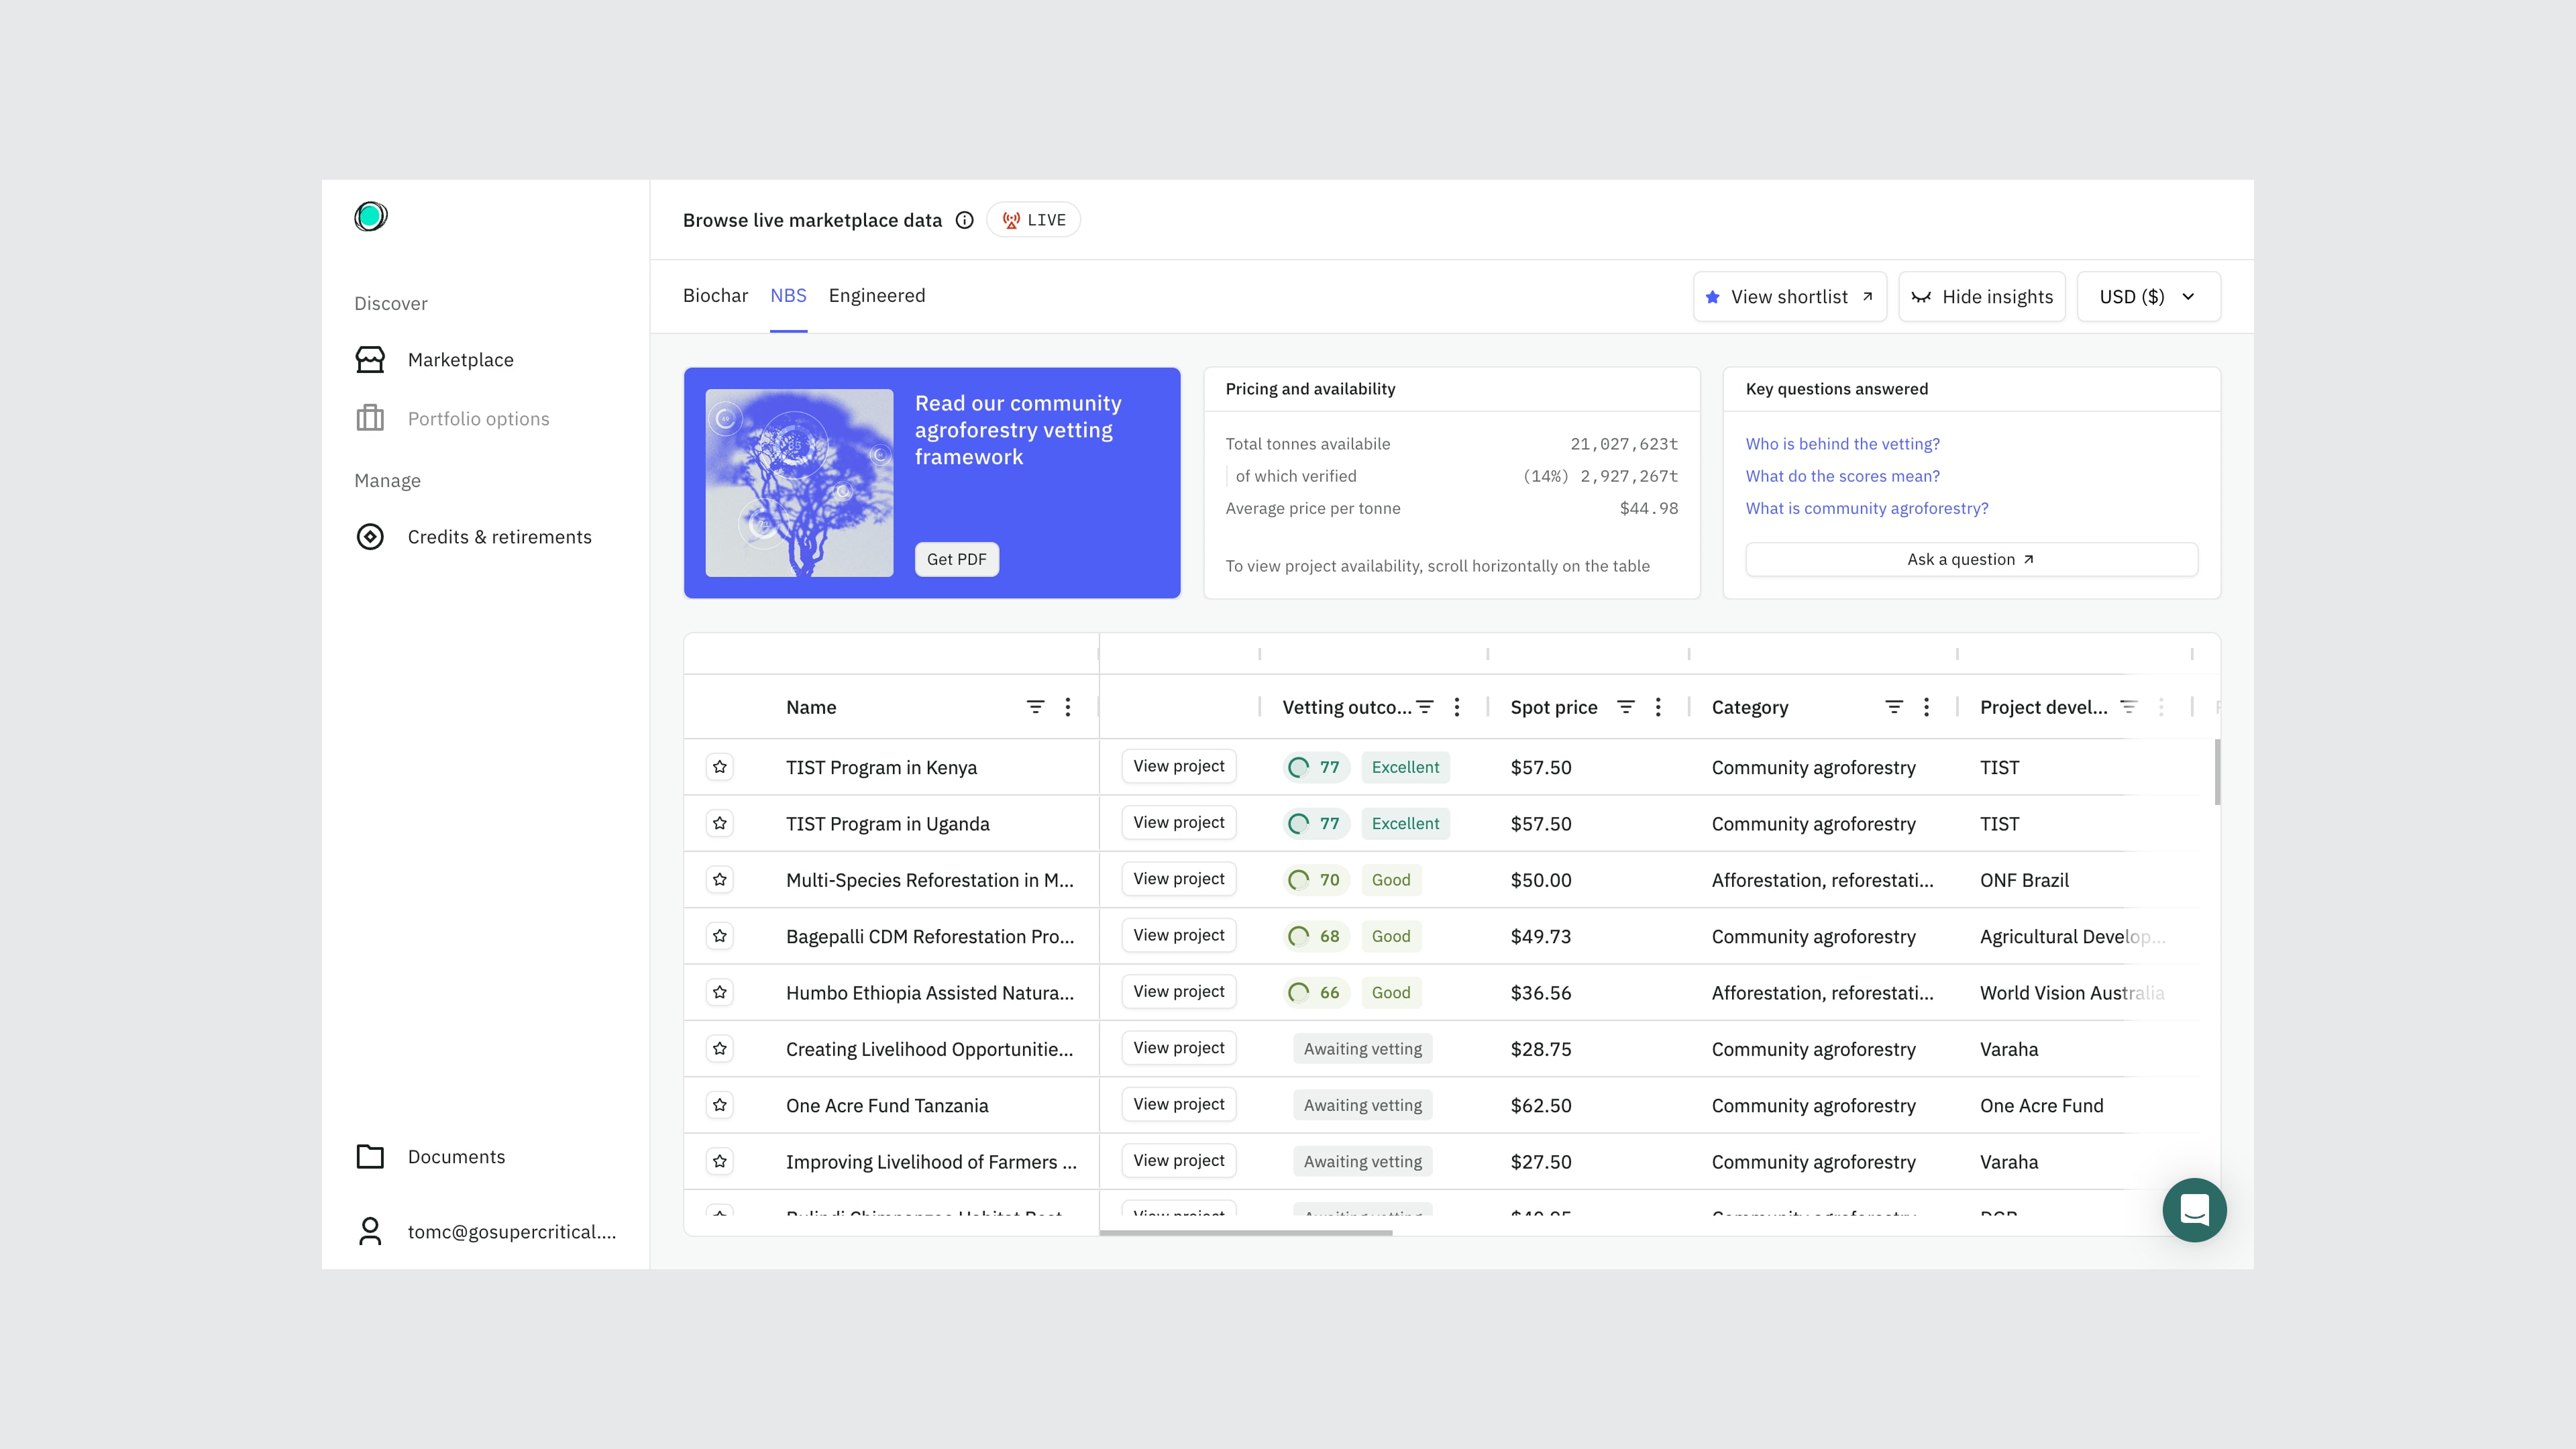Viewport: 2576px width, 1449px height.
Task: Click the horizontal table scrollbar
Action: tap(1246, 1233)
